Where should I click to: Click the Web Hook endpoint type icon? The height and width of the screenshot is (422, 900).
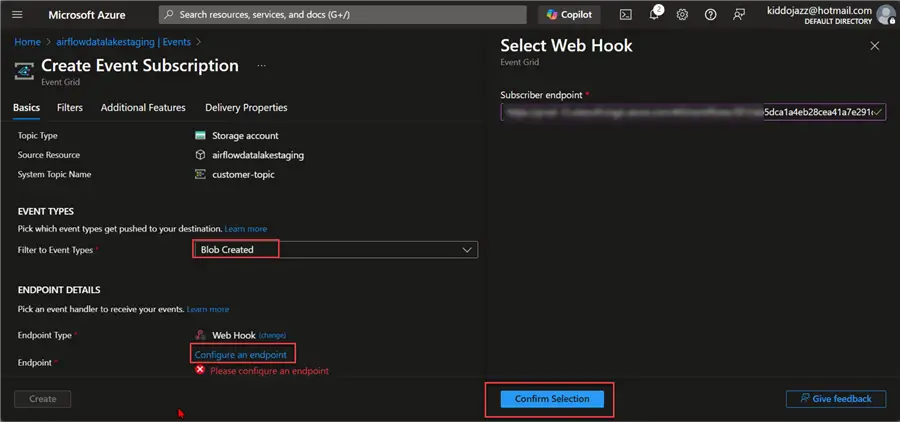coord(200,335)
